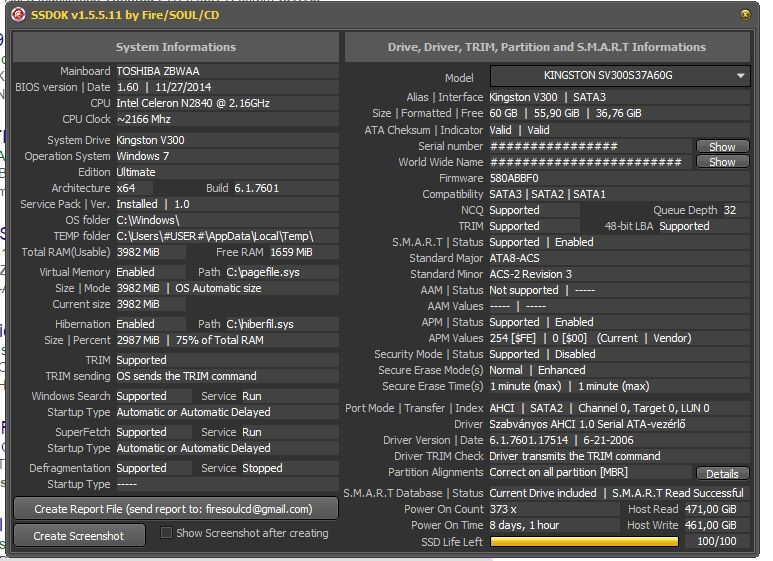
Task: Click CPU Clock value ~2166 Mhz
Action: [x=143, y=119]
